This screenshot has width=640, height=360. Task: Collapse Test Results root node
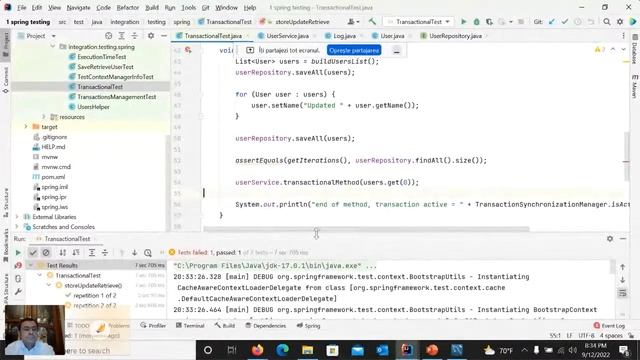(x=31, y=265)
